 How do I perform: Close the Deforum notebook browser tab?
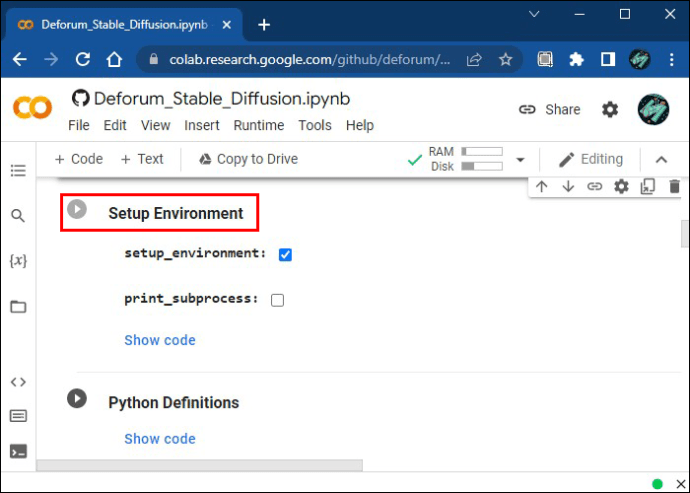(x=227, y=25)
